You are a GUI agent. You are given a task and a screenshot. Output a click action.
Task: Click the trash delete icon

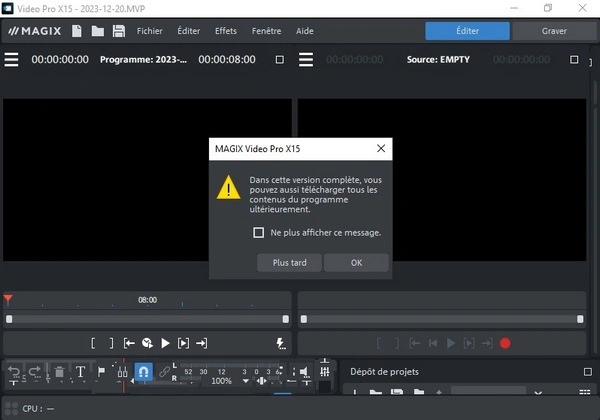(59, 372)
